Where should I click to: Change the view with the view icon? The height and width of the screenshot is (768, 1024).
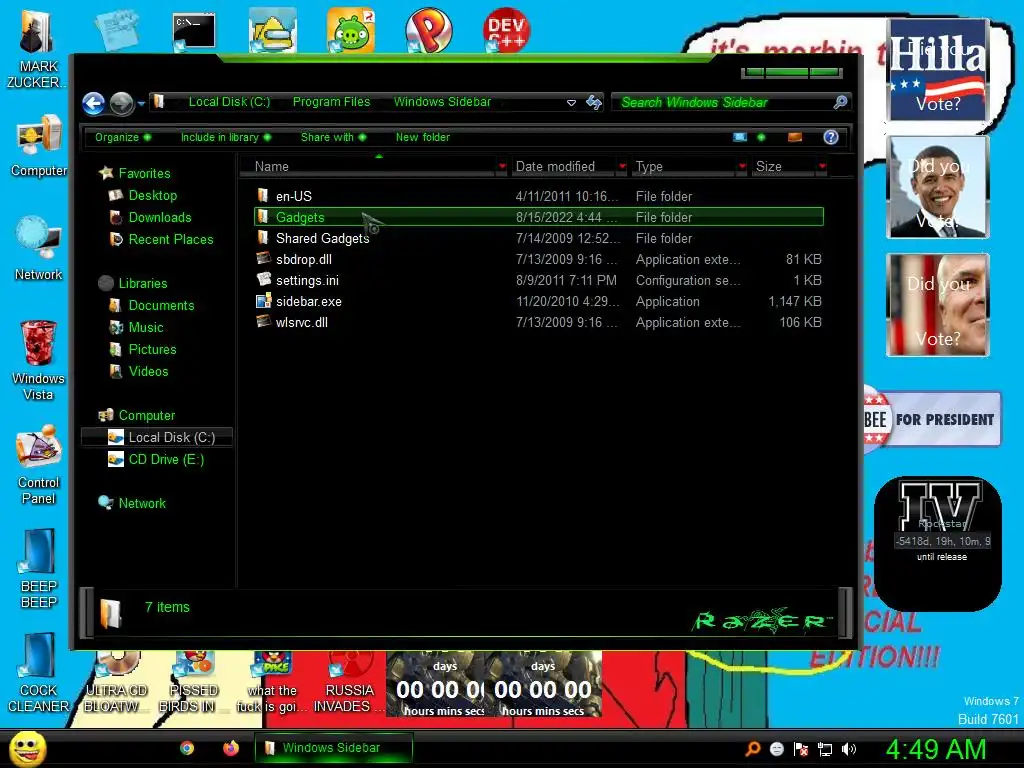[x=740, y=137]
